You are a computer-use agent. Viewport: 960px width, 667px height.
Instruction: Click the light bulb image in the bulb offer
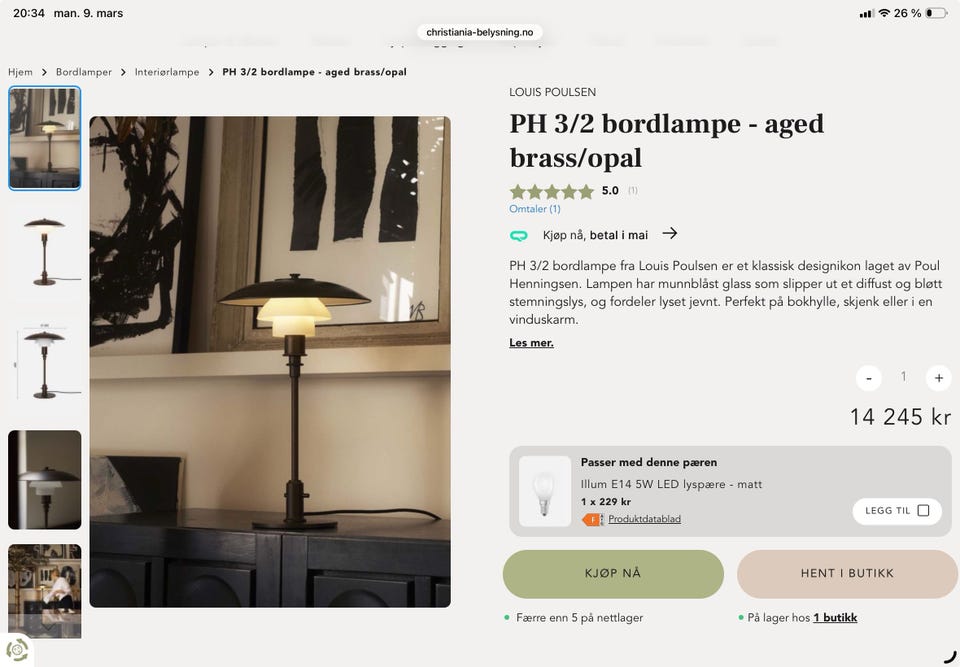pos(544,490)
